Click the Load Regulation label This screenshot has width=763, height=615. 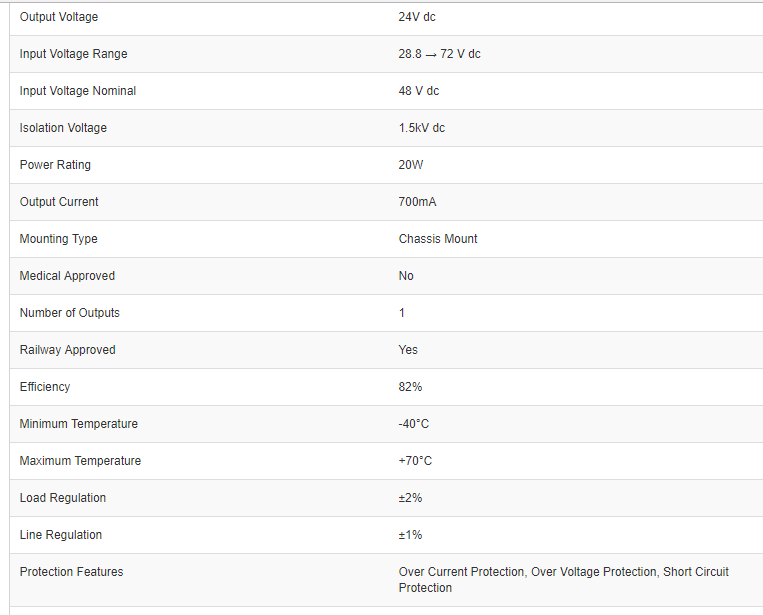tap(63, 498)
